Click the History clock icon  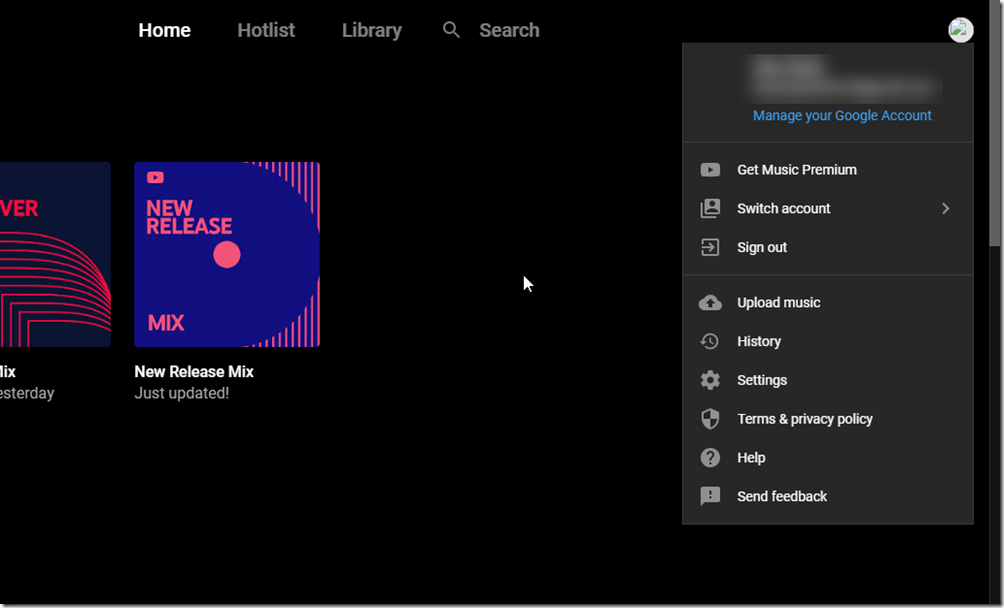pos(710,342)
